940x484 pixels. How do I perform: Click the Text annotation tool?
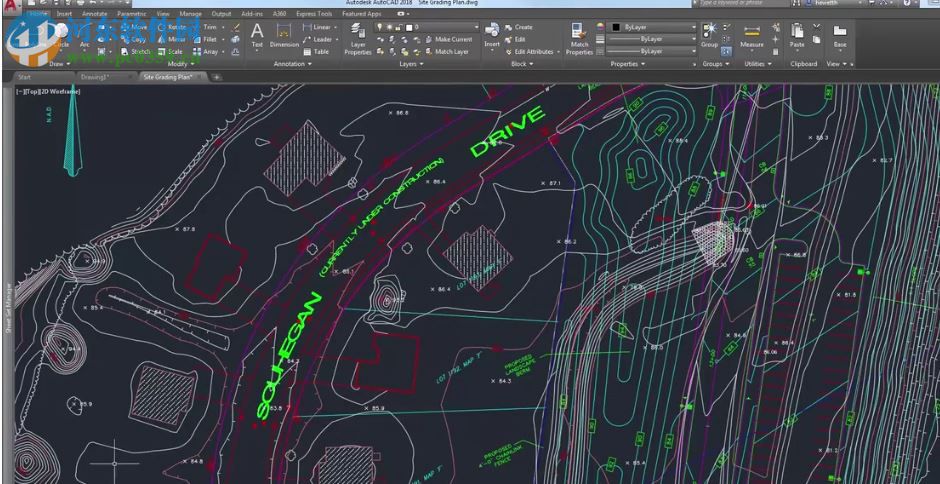click(257, 35)
